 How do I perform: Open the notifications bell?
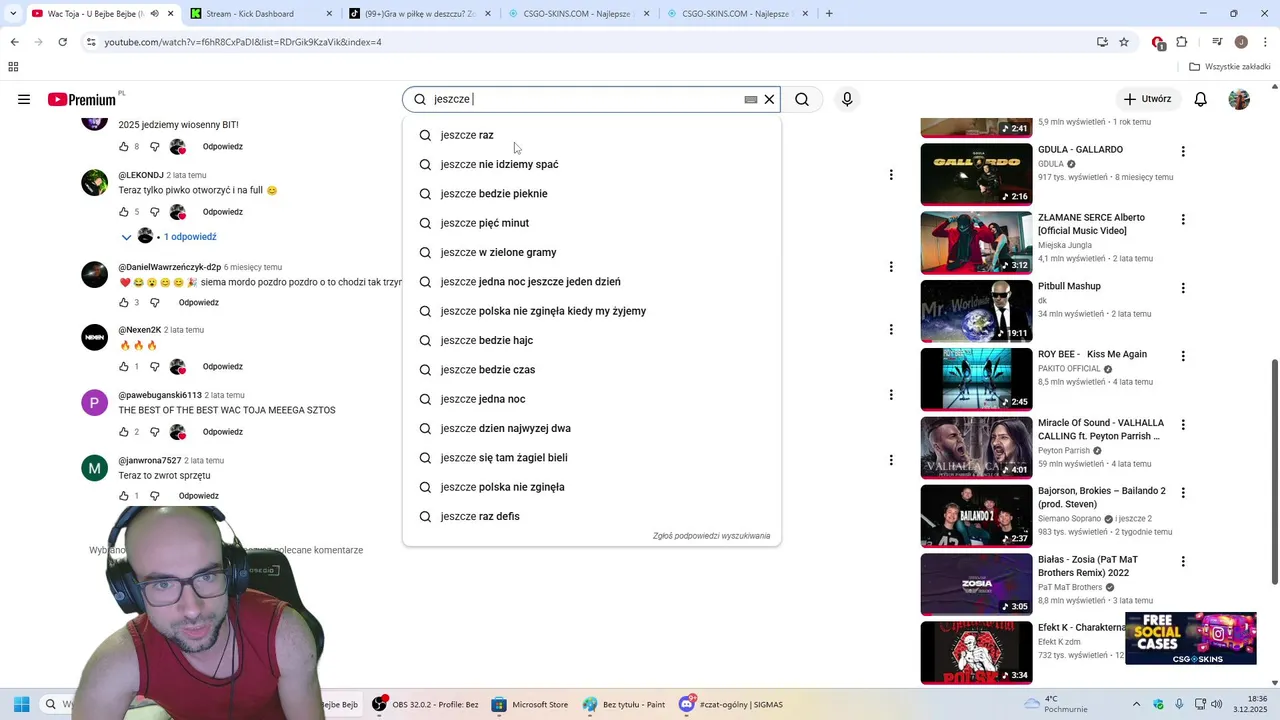pyautogui.click(x=1201, y=99)
